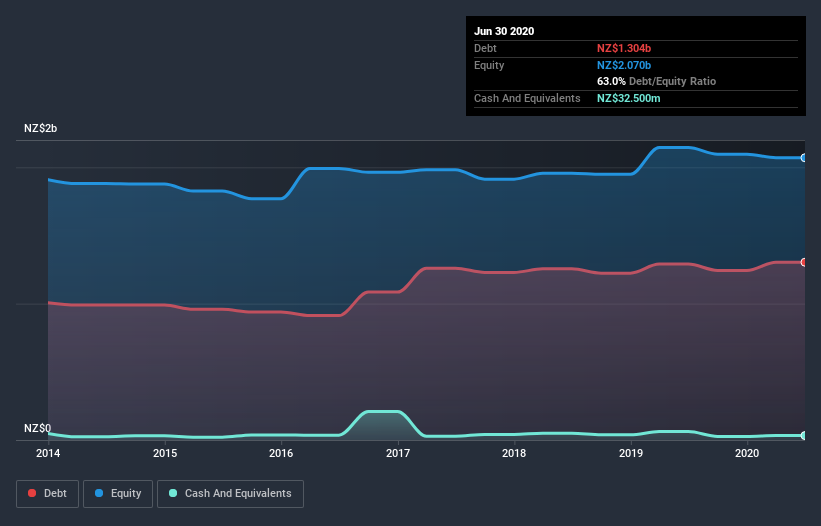
Task: Click Cash And Equivalents label in tooltip
Action: click(x=527, y=98)
